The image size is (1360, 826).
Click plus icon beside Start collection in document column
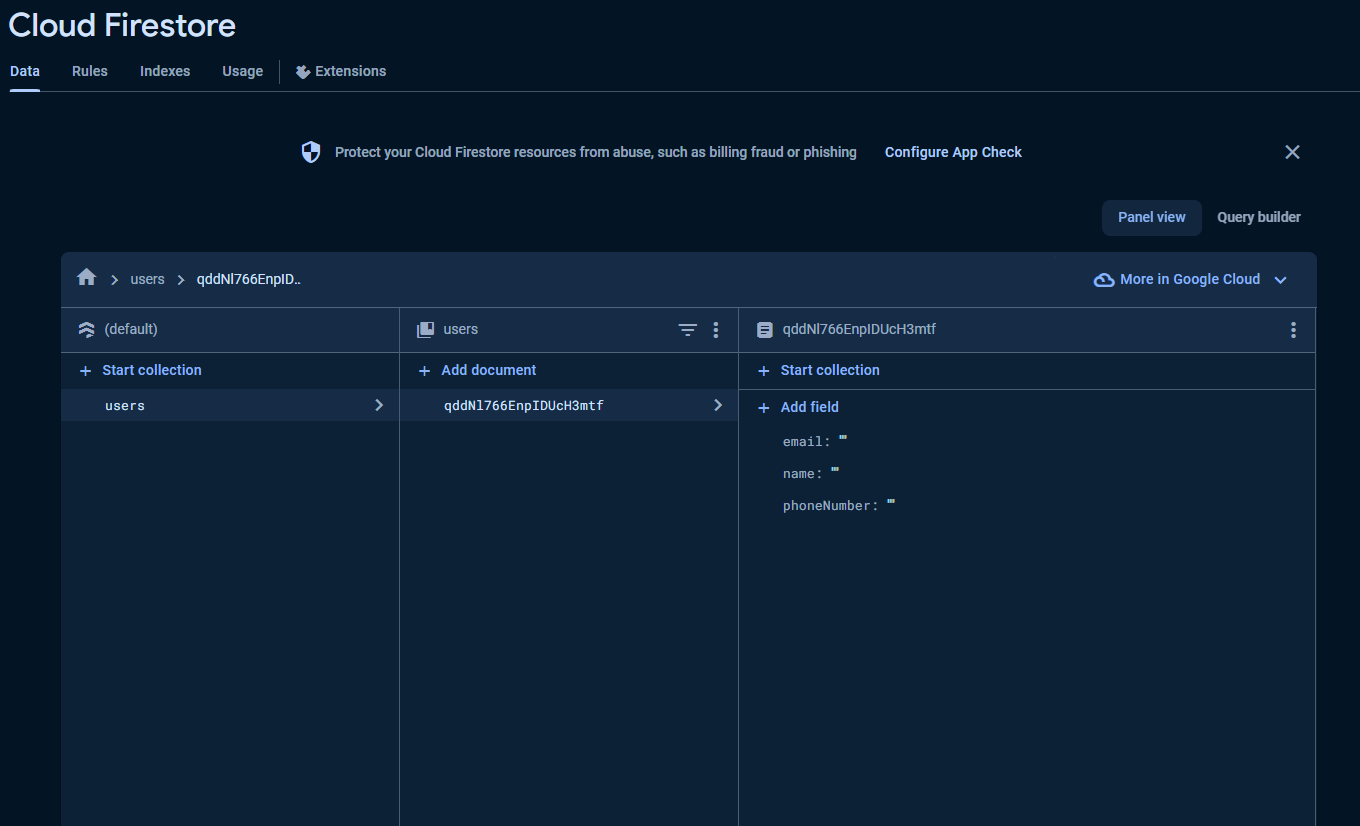click(x=764, y=371)
